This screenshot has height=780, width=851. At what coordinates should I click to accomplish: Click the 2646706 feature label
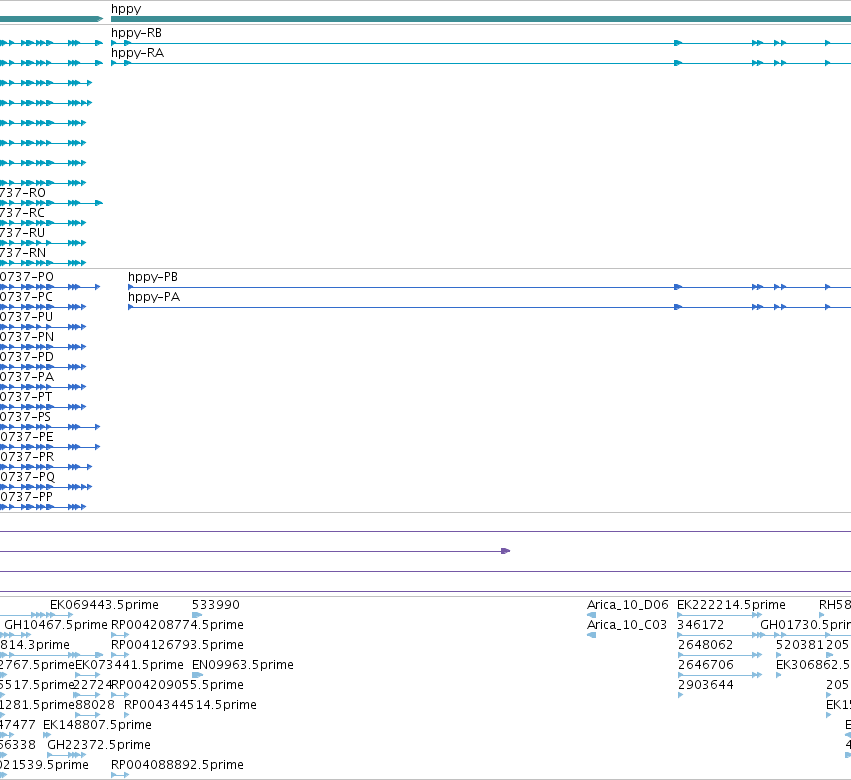(x=706, y=665)
